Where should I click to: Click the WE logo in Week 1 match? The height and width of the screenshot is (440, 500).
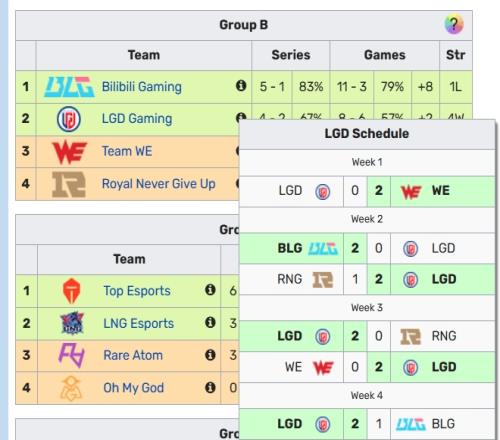point(411,192)
